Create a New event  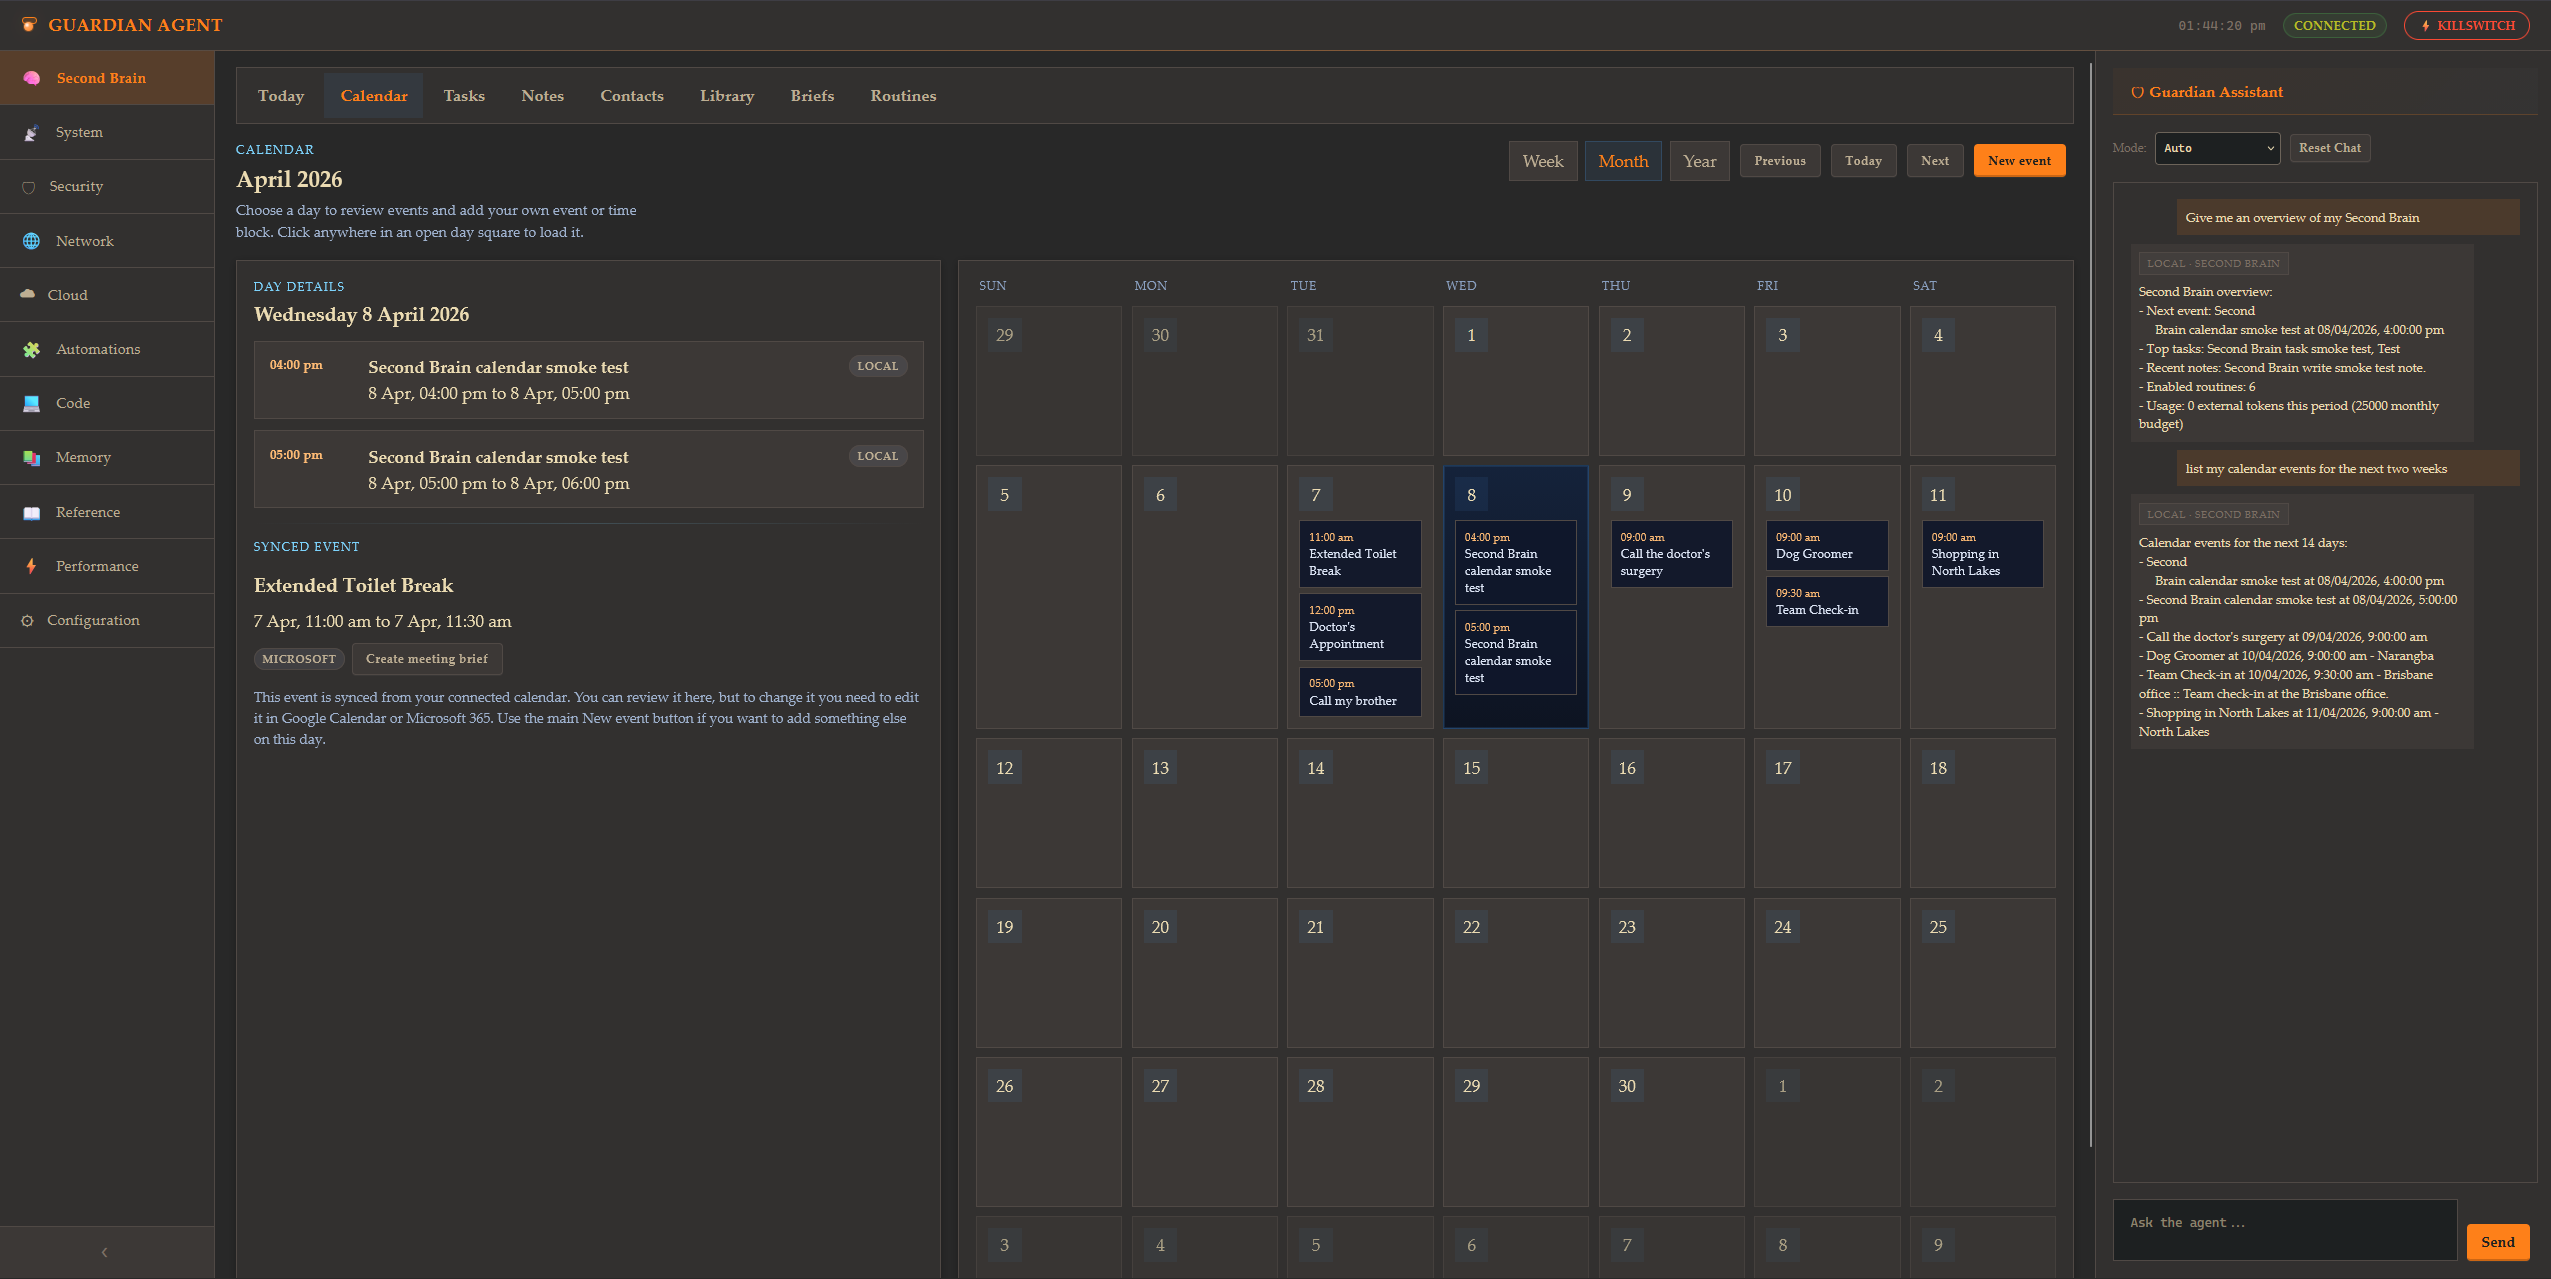pyautogui.click(x=2019, y=161)
